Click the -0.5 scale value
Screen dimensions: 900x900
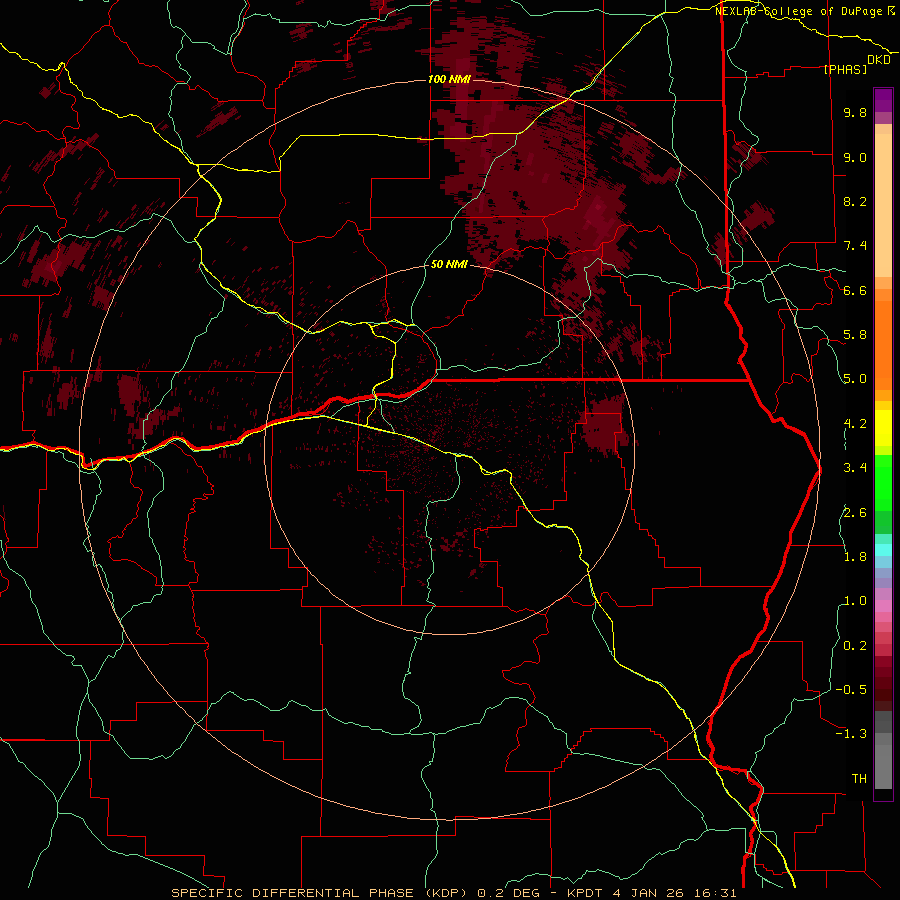pyautogui.click(x=851, y=690)
